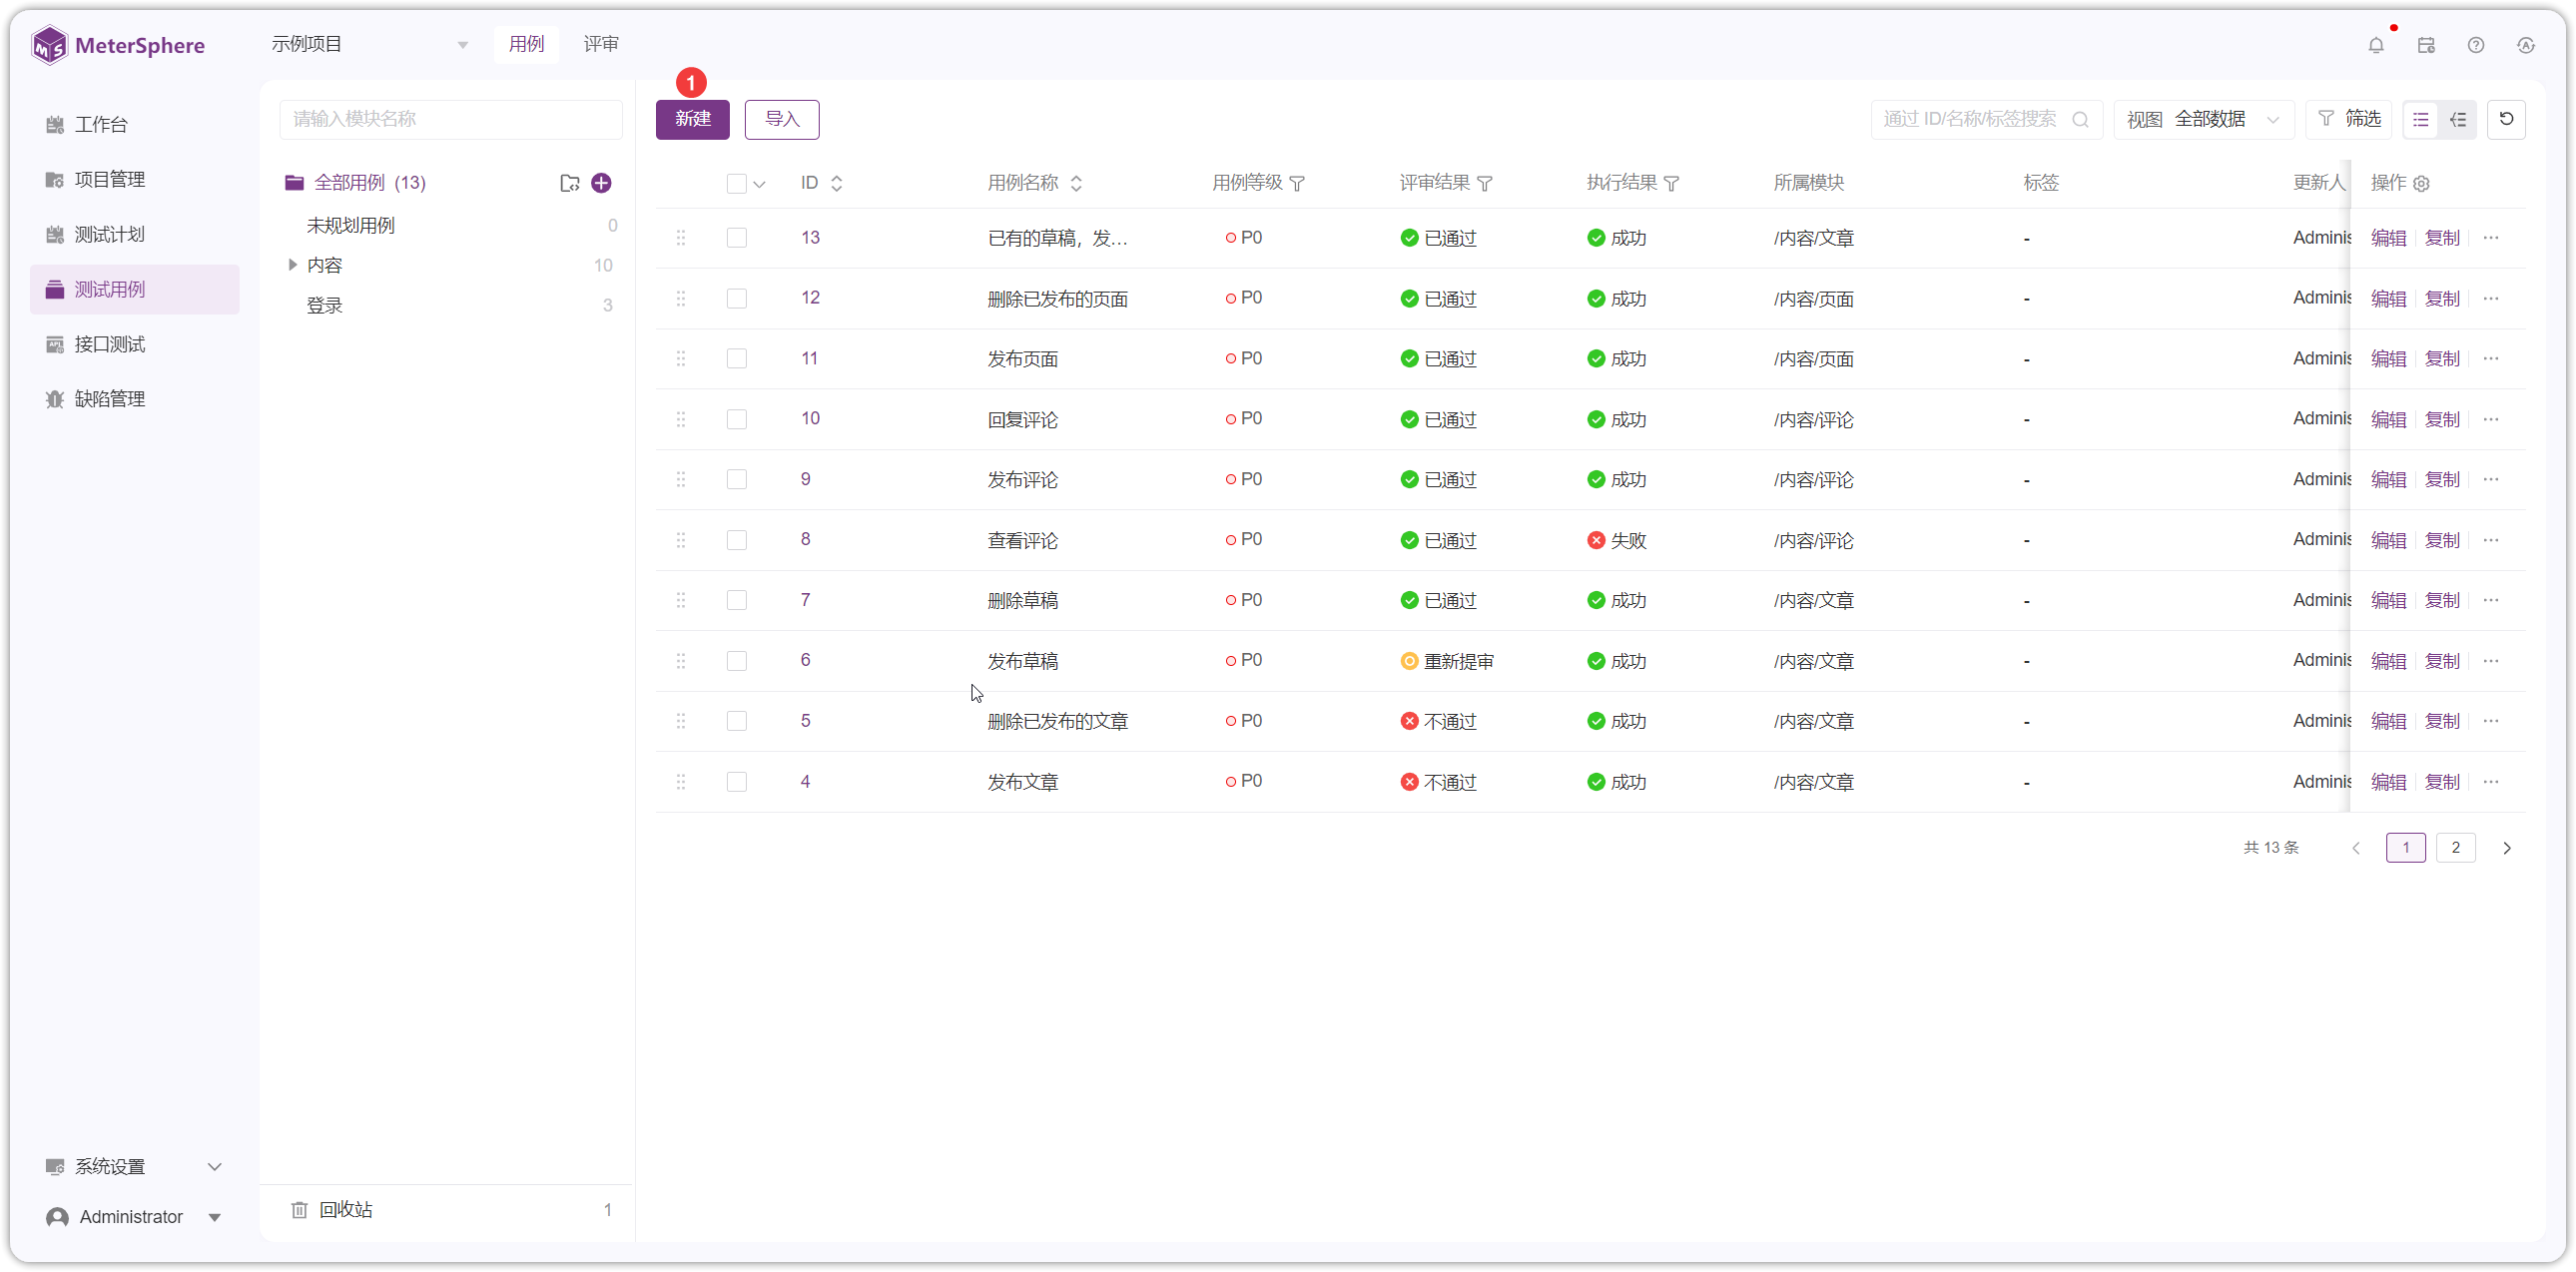Open the task center icon
Viewport: 2576px width, 1272px height.
tap(2426, 45)
